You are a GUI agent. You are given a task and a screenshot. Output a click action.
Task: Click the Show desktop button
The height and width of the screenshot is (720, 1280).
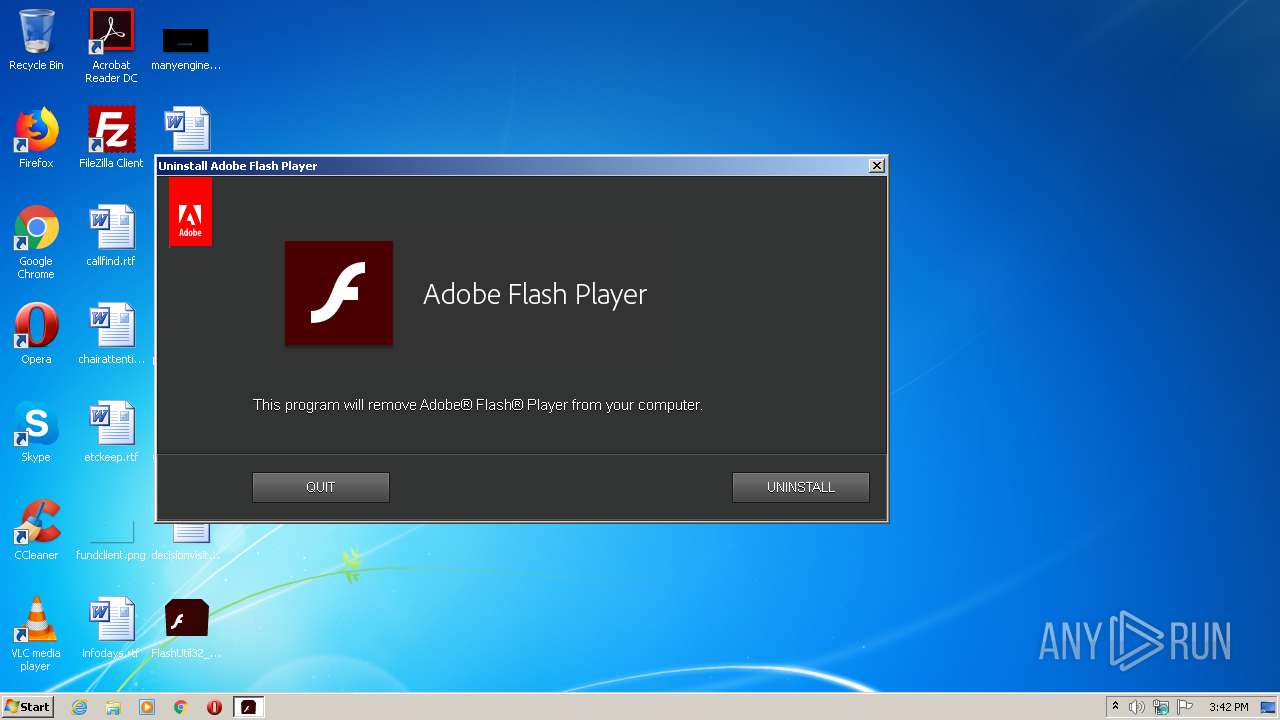point(1269,707)
